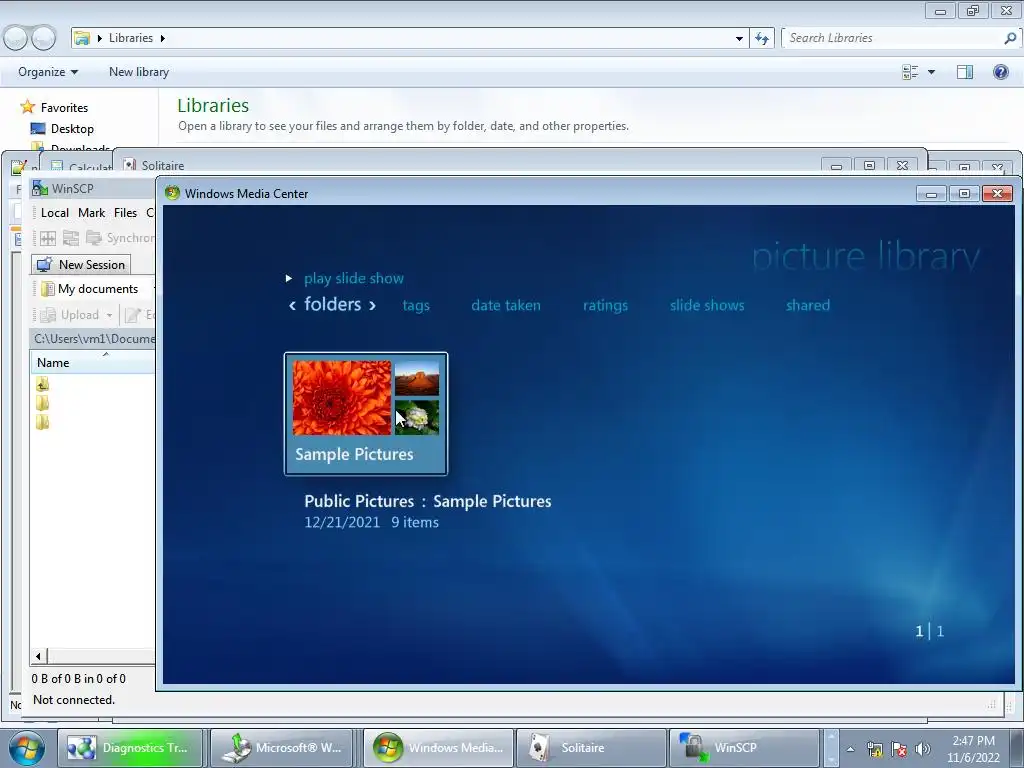Switch to WinSCP taskbar button
Image resolution: width=1024 pixels, height=768 pixels.
tap(744, 748)
